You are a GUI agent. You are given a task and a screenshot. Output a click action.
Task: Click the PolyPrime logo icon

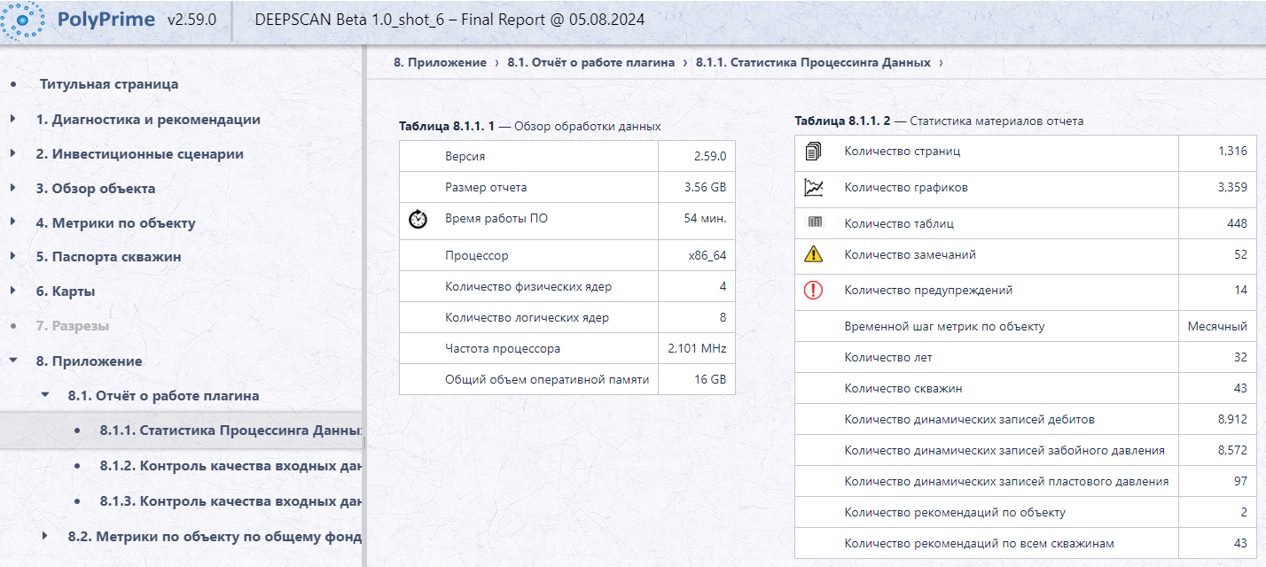[x=24, y=20]
